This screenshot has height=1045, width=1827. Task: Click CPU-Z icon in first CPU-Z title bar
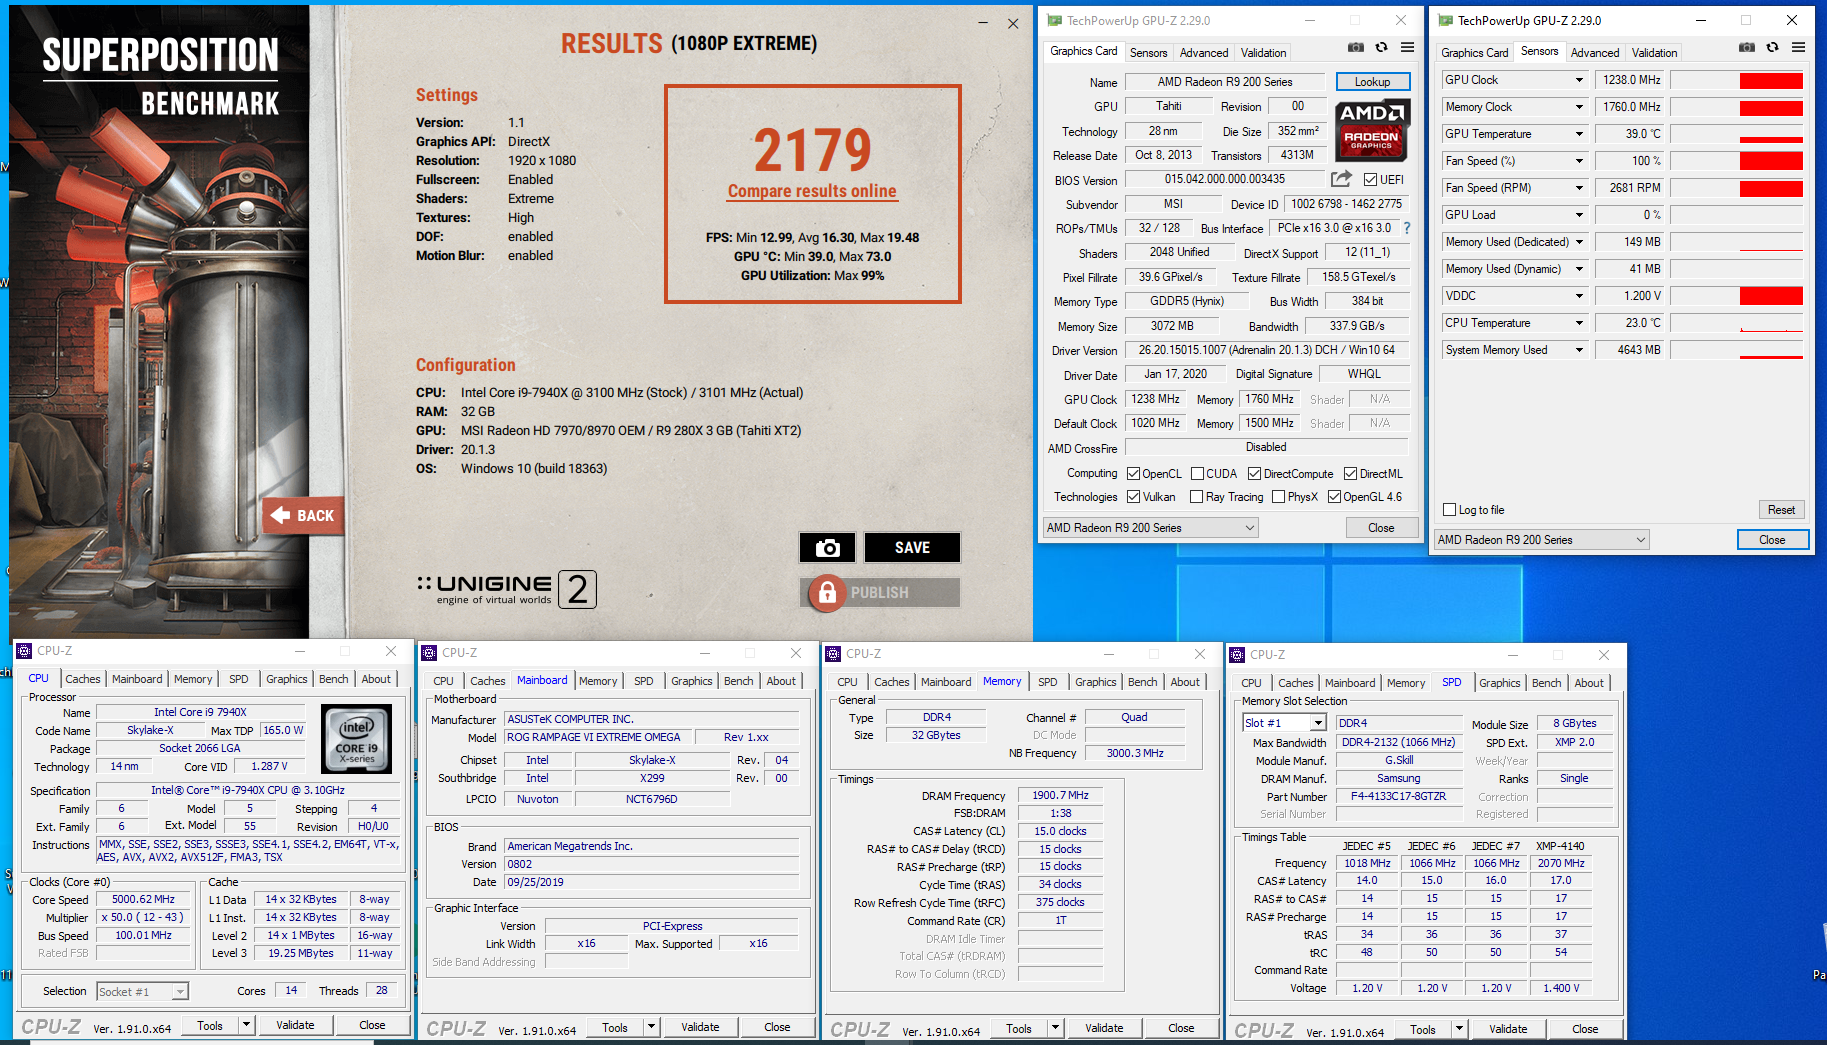[x=24, y=651]
